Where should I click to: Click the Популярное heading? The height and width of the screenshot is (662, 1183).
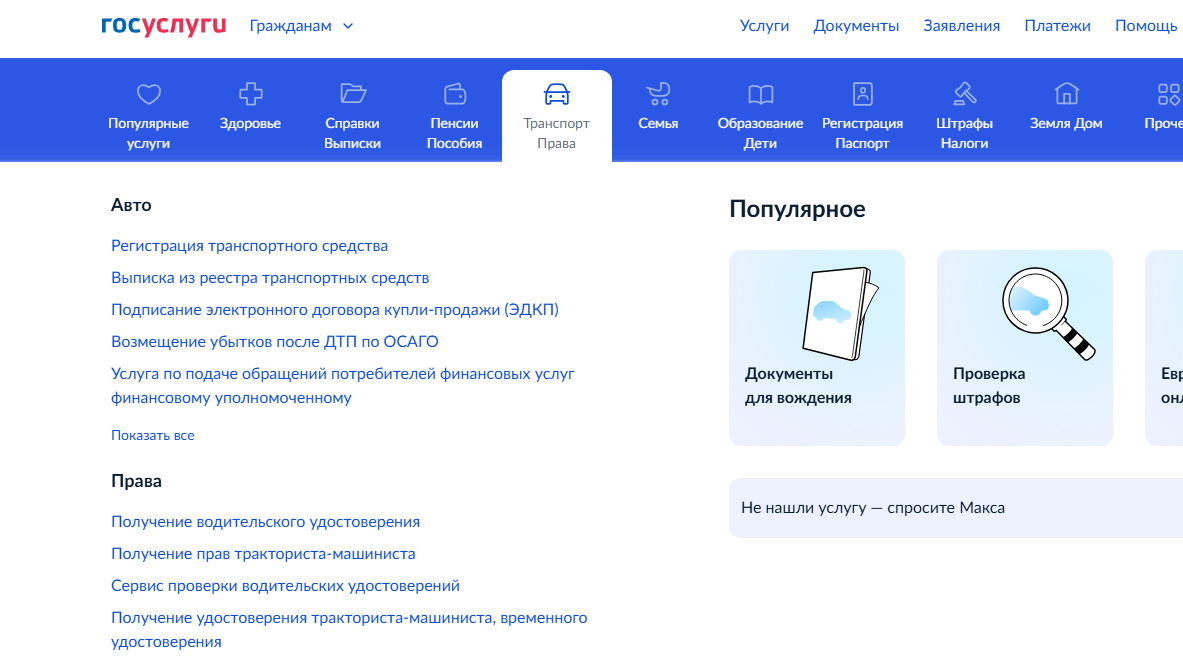pyautogui.click(x=797, y=209)
